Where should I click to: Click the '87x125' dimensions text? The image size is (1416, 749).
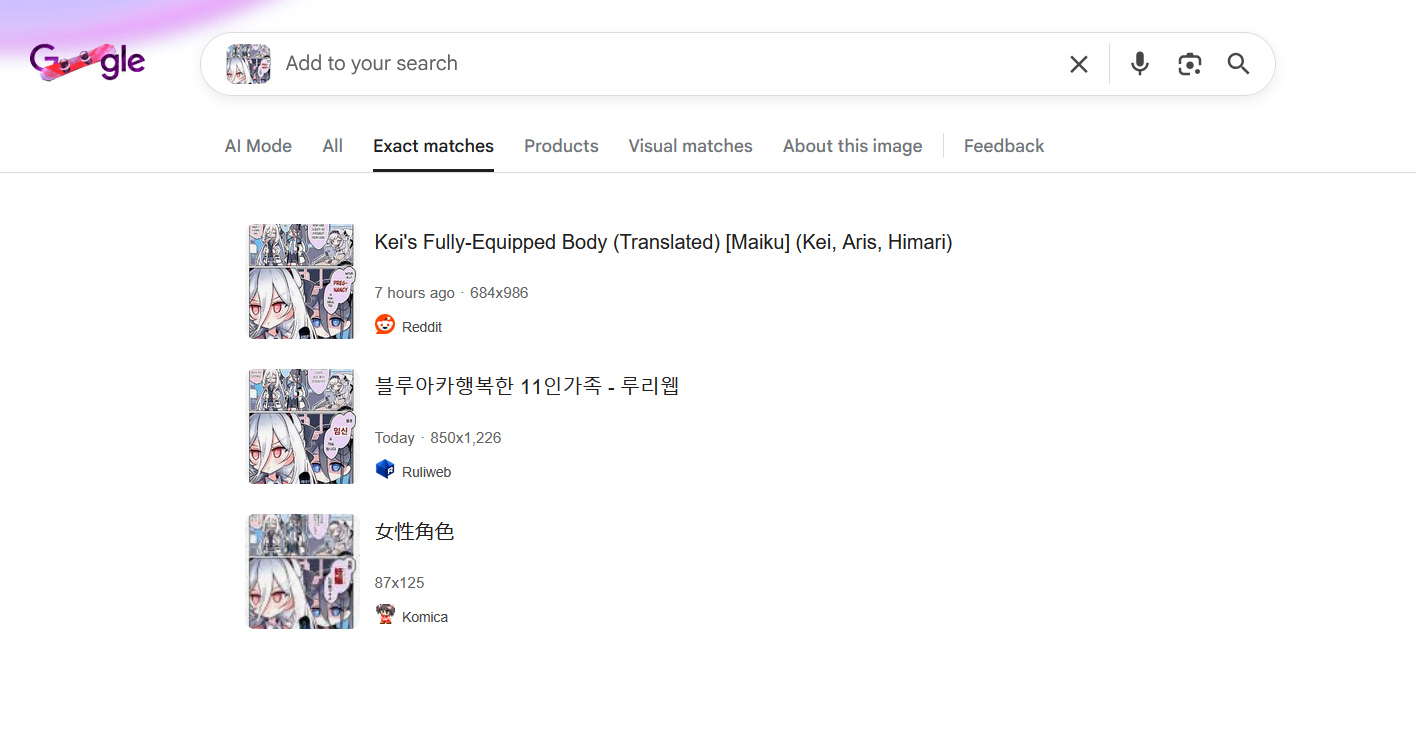[x=400, y=583]
